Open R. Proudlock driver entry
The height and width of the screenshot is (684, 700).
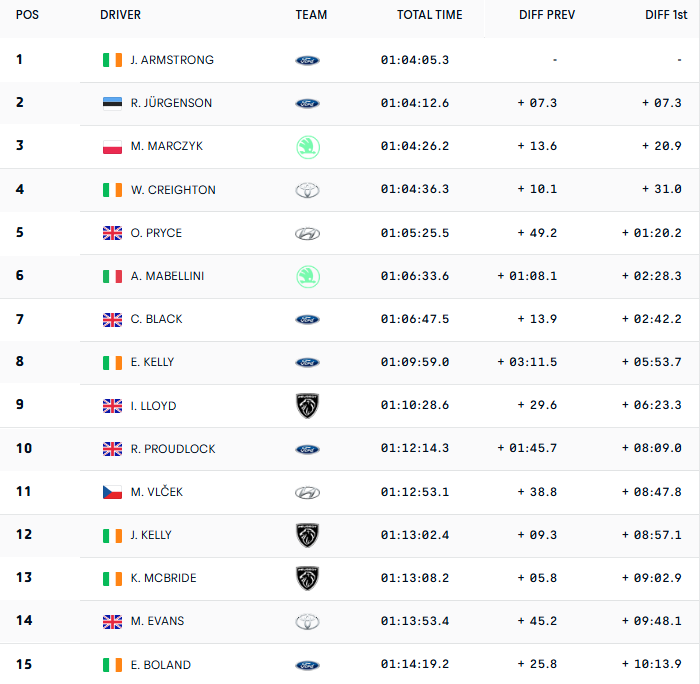point(173,449)
